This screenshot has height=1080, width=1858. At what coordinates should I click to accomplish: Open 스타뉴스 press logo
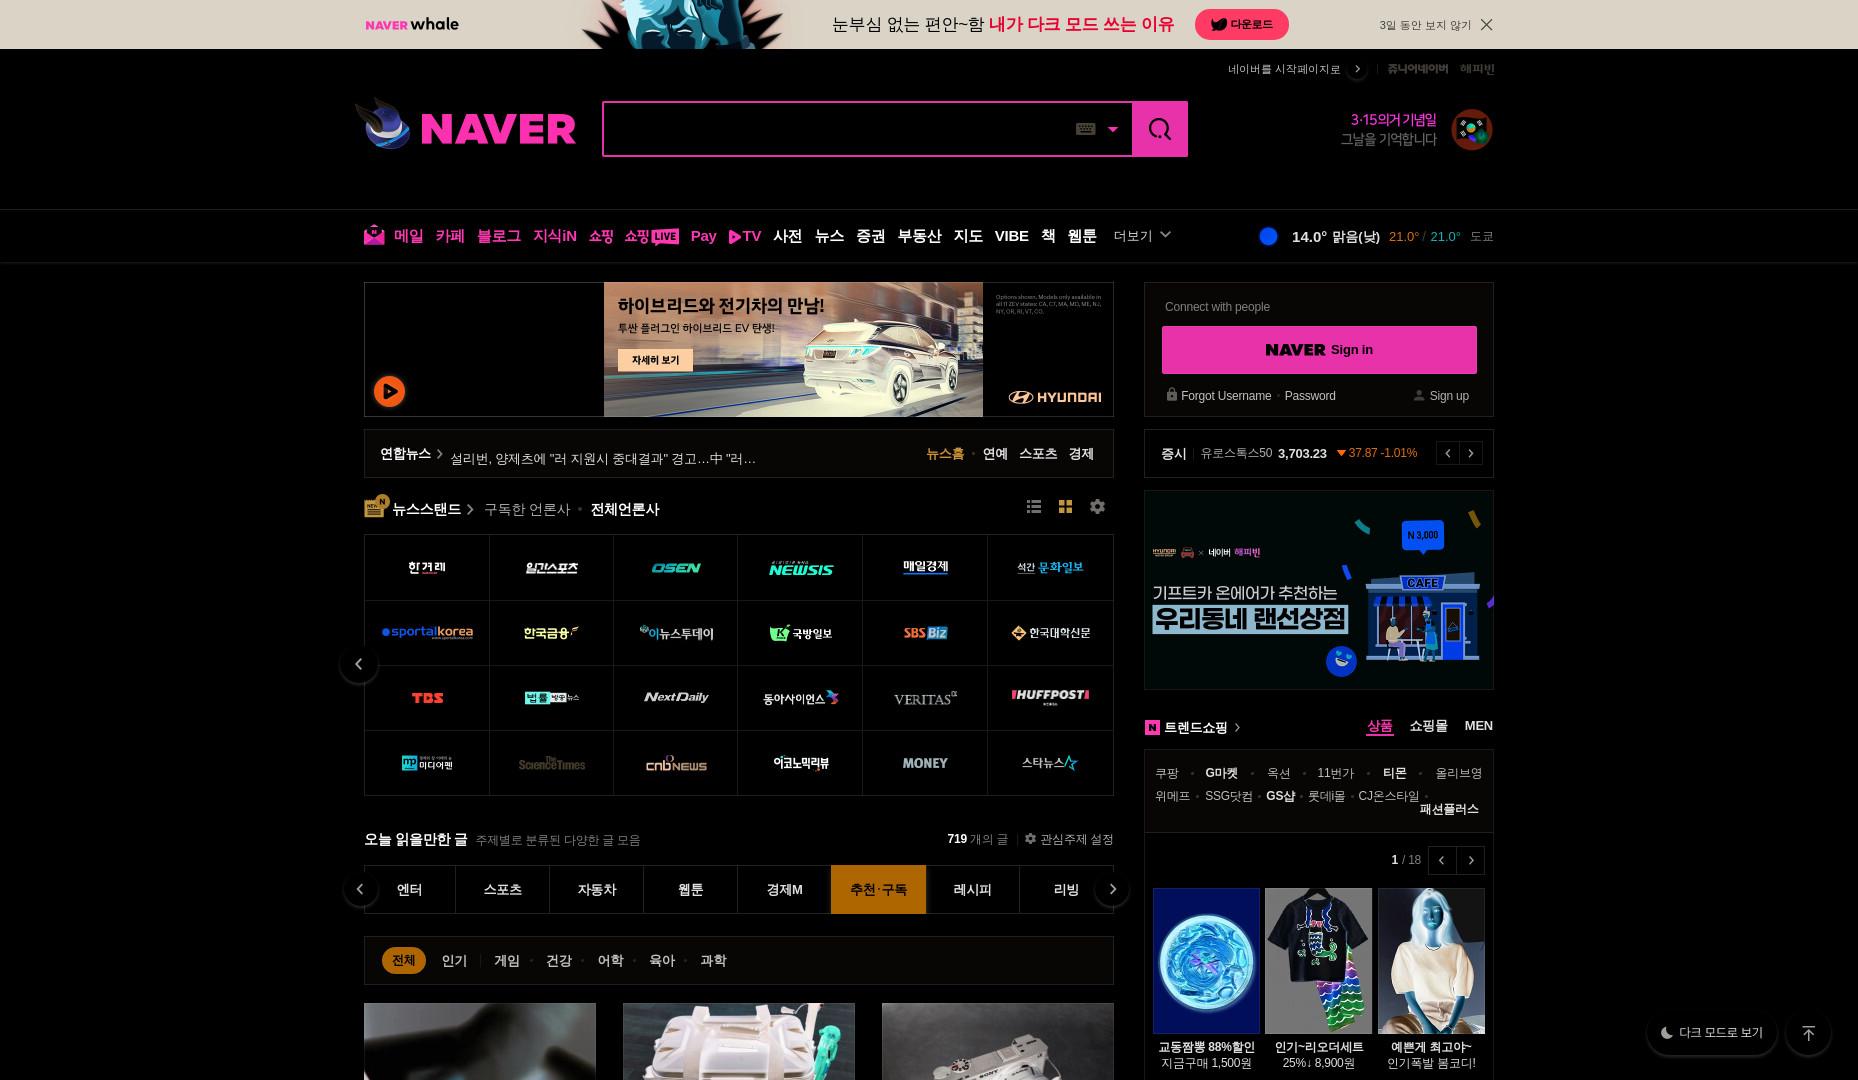click(1050, 763)
